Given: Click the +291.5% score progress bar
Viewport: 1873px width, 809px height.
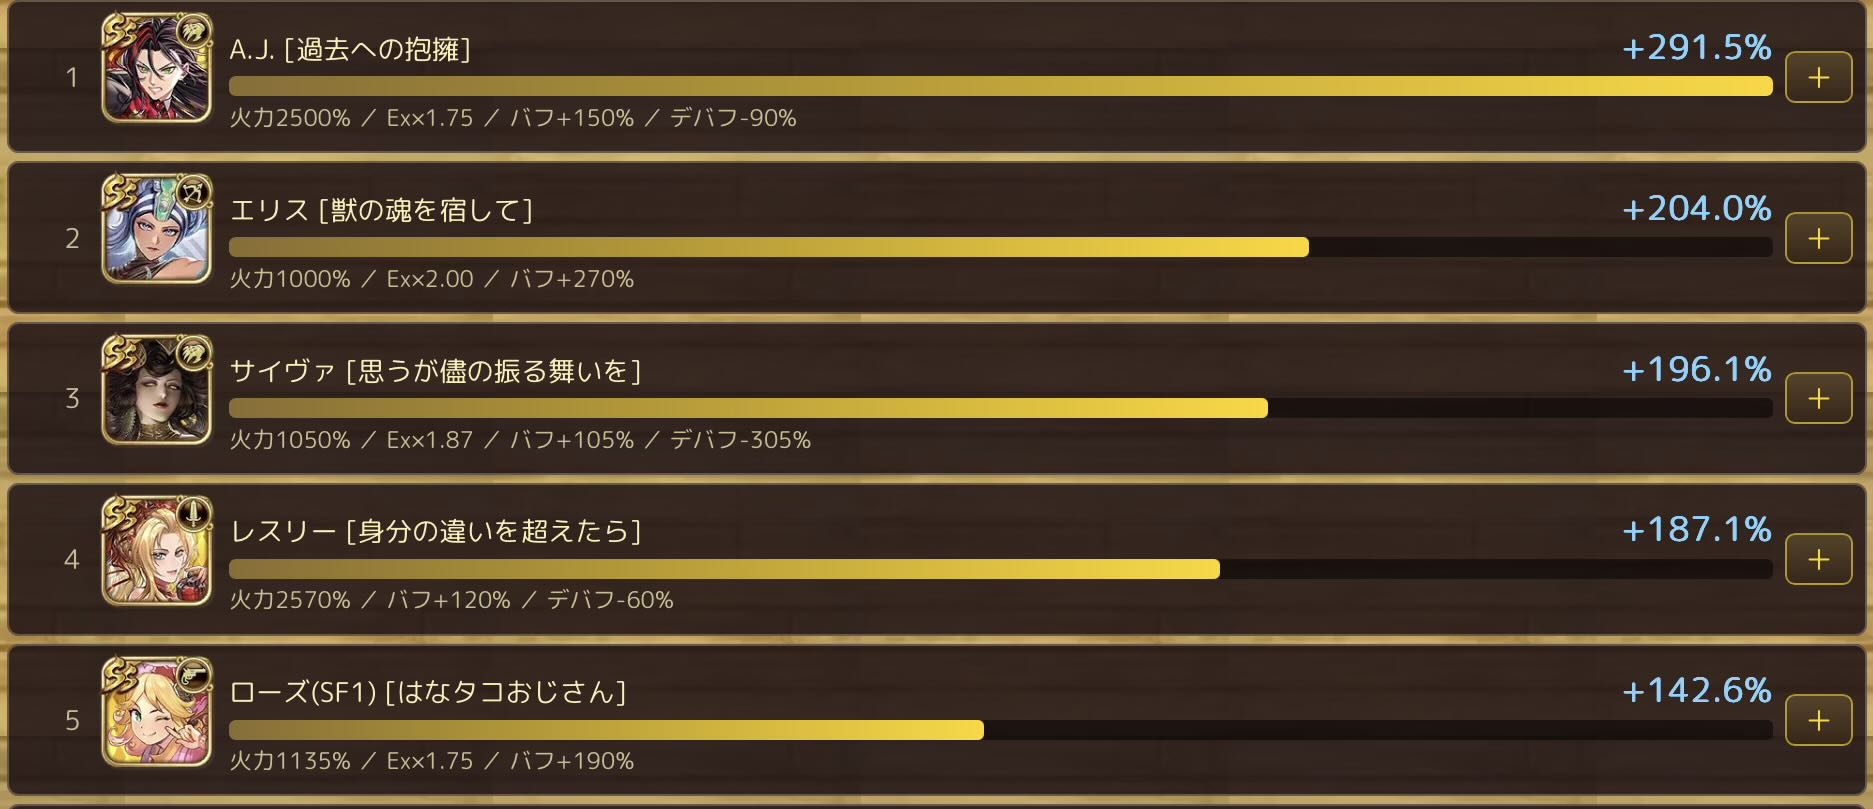Looking at the screenshot, I should (1000, 86).
